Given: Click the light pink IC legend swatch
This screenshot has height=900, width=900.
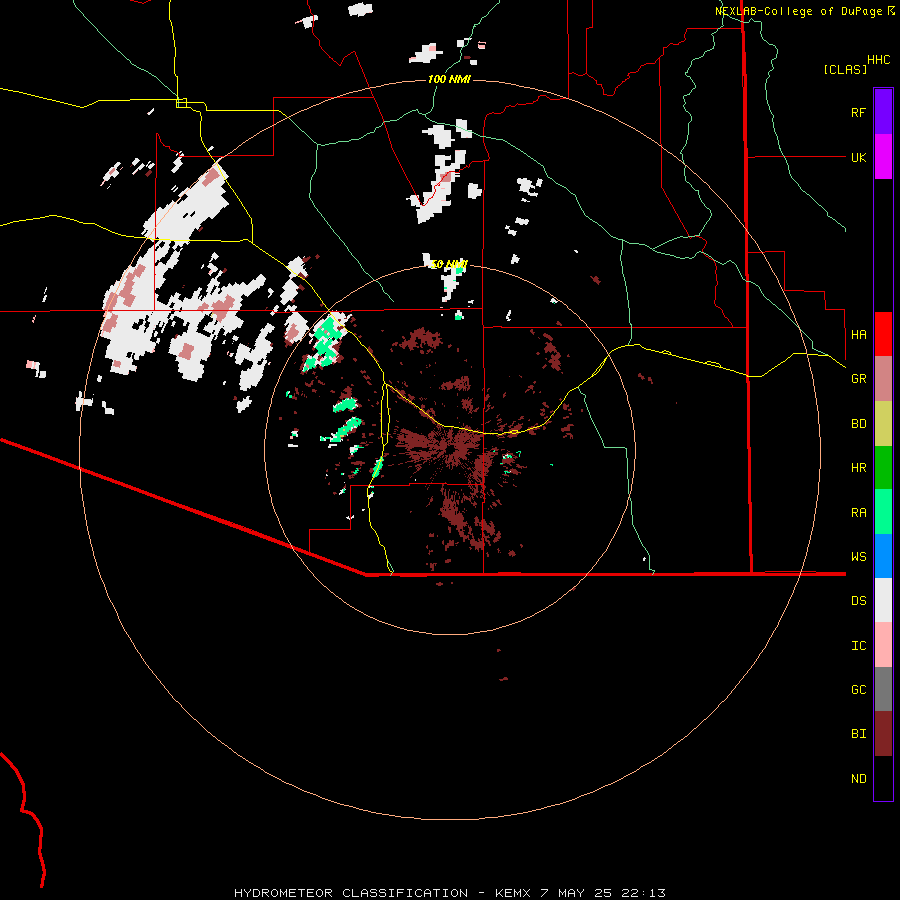Looking at the screenshot, I should click(883, 645).
